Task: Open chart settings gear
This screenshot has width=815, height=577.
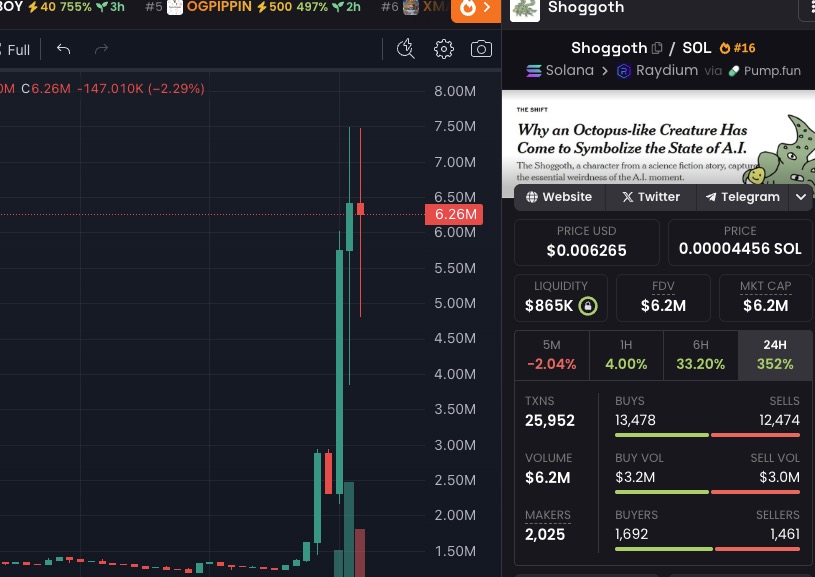Action: (x=443, y=49)
